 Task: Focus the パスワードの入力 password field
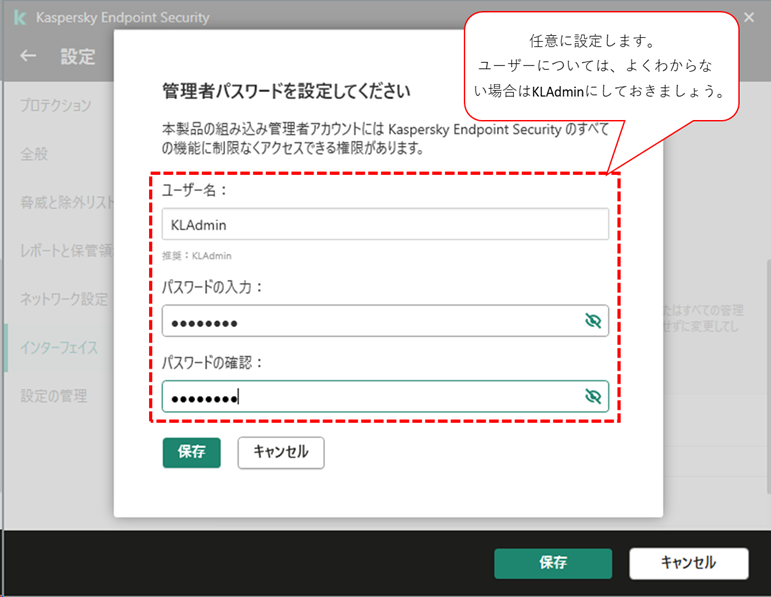386,321
